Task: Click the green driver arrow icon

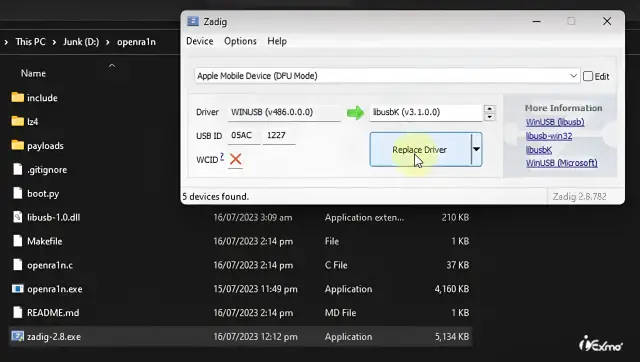Action: pyautogui.click(x=355, y=113)
